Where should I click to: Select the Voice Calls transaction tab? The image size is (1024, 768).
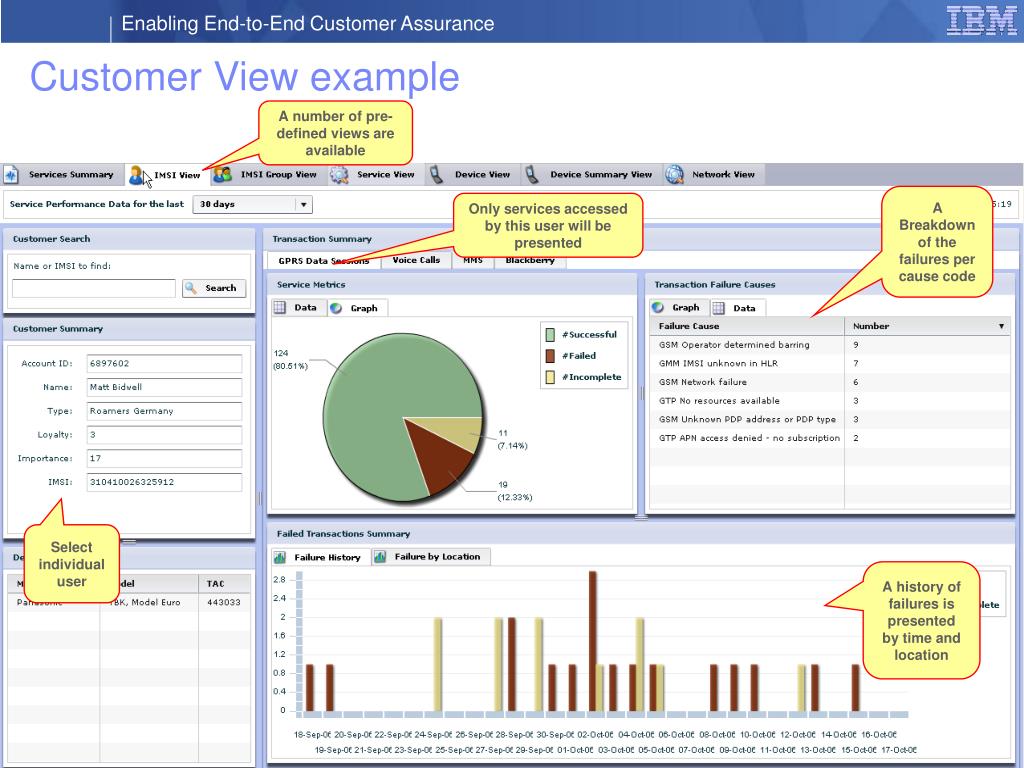(x=416, y=260)
